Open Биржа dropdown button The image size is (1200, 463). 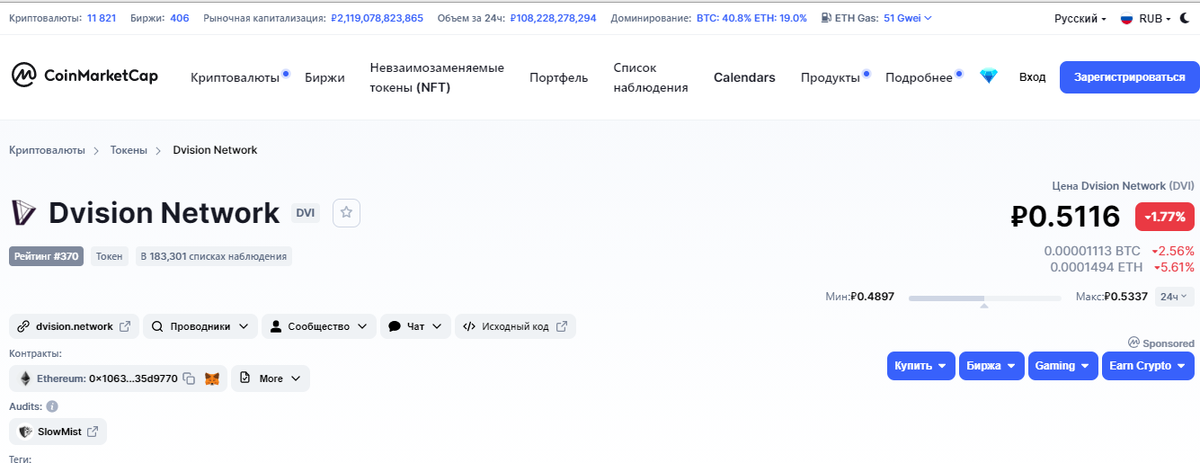pos(991,366)
